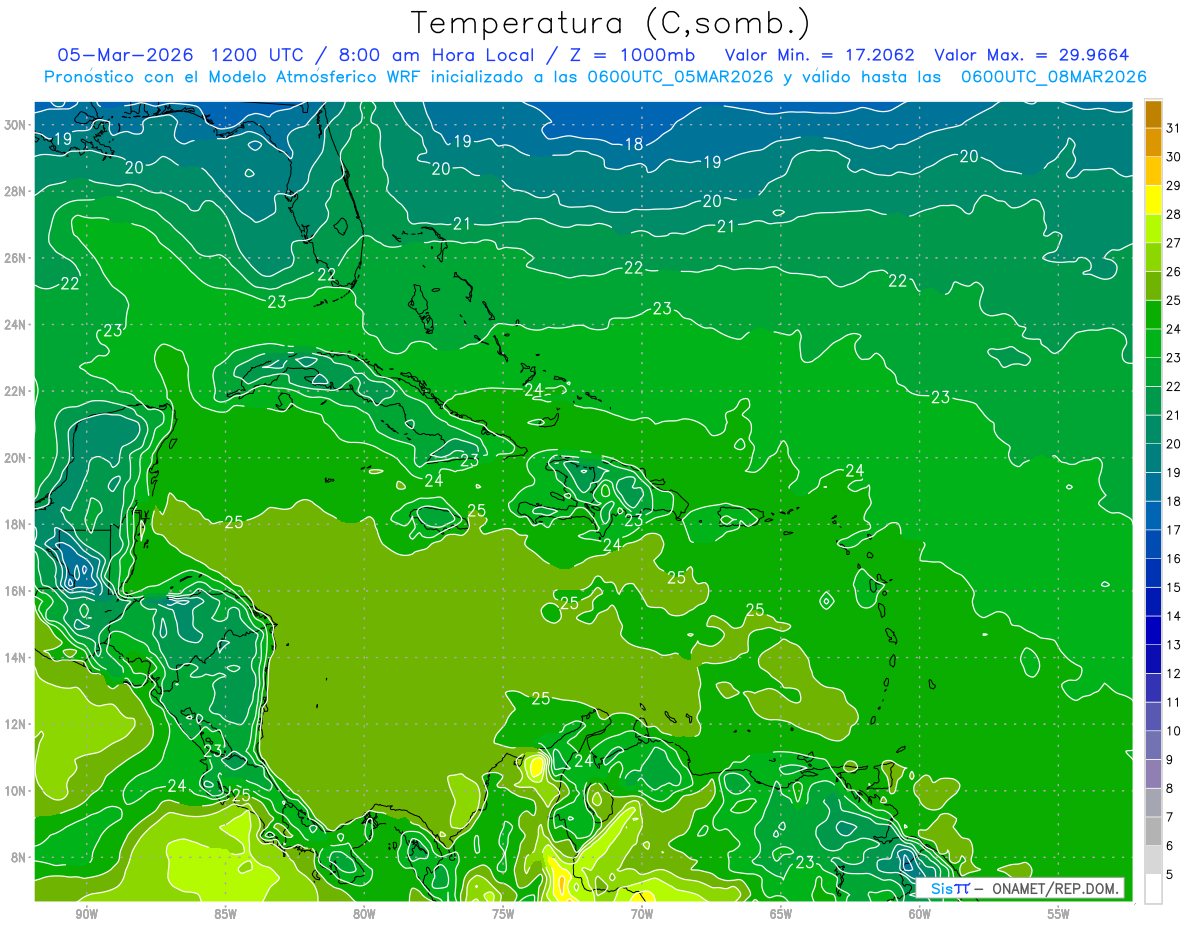Click the colorbar scale label "8"
This screenshot has height=927, width=1200.
1171,788
